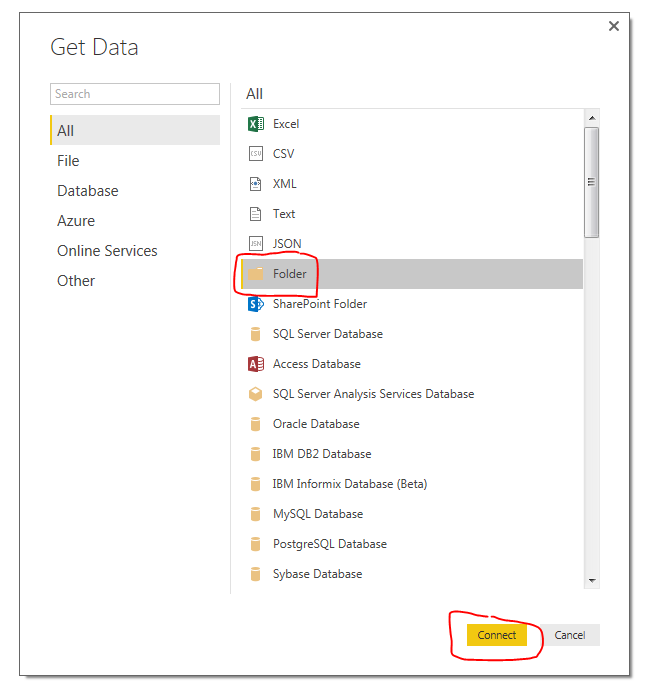Click the Folder connector icon
The width and height of the screenshot is (646, 687).
coord(256,274)
